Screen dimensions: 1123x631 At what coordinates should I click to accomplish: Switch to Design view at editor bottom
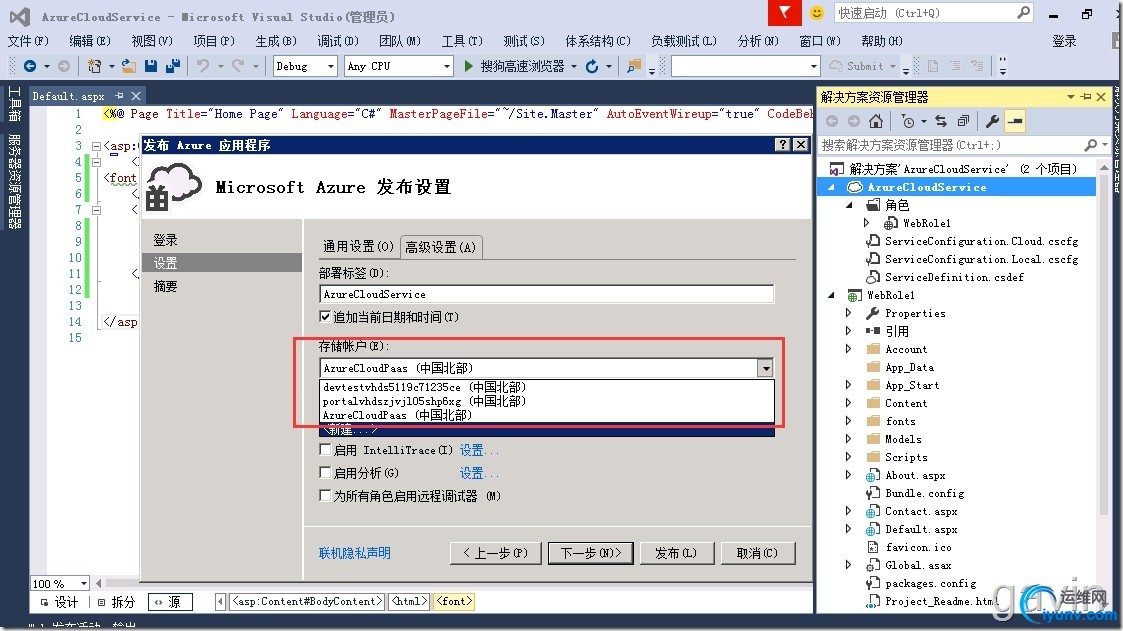click(x=61, y=602)
